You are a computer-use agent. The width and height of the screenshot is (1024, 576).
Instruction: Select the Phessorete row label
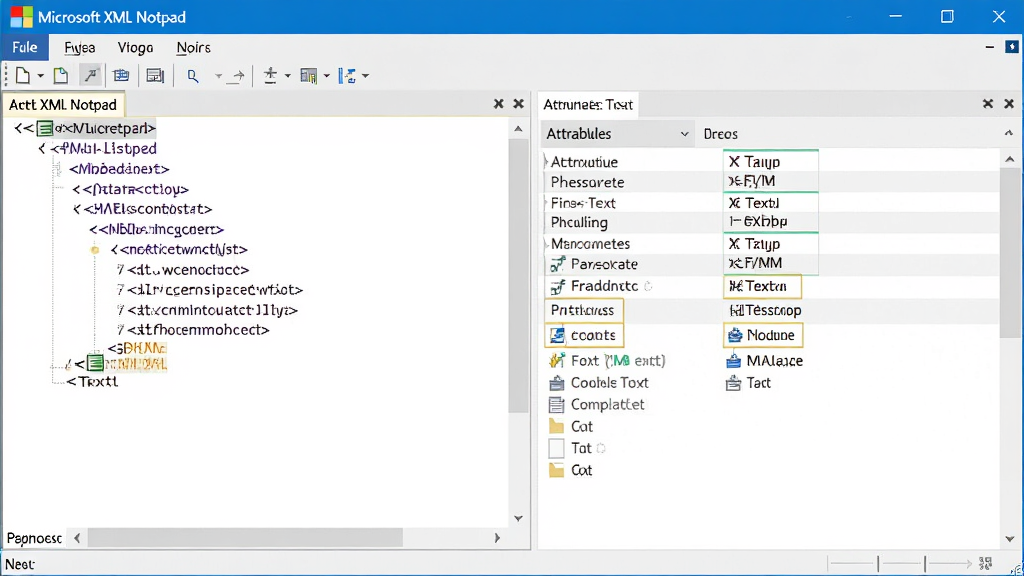[x=587, y=182]
